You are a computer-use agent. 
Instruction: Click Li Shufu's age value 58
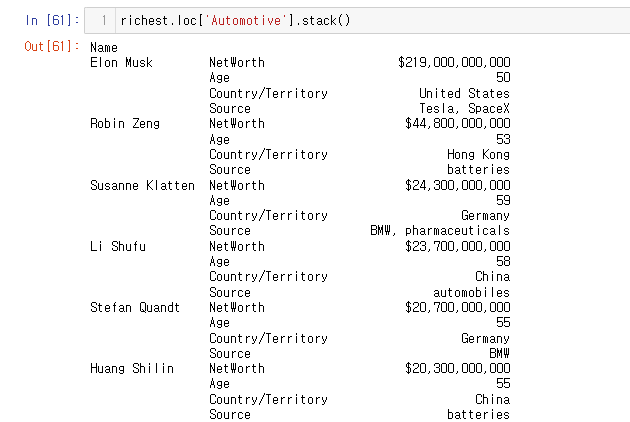[503, 261]
